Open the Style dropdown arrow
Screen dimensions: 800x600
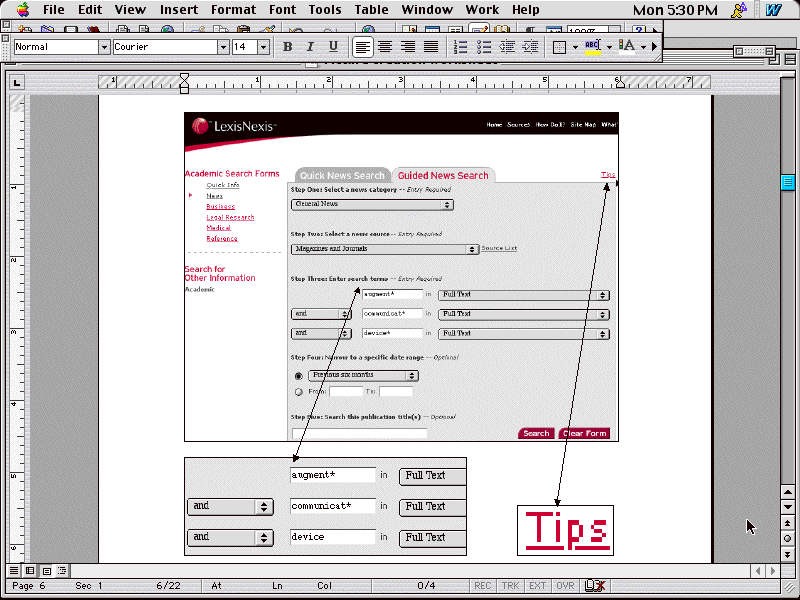104,47
